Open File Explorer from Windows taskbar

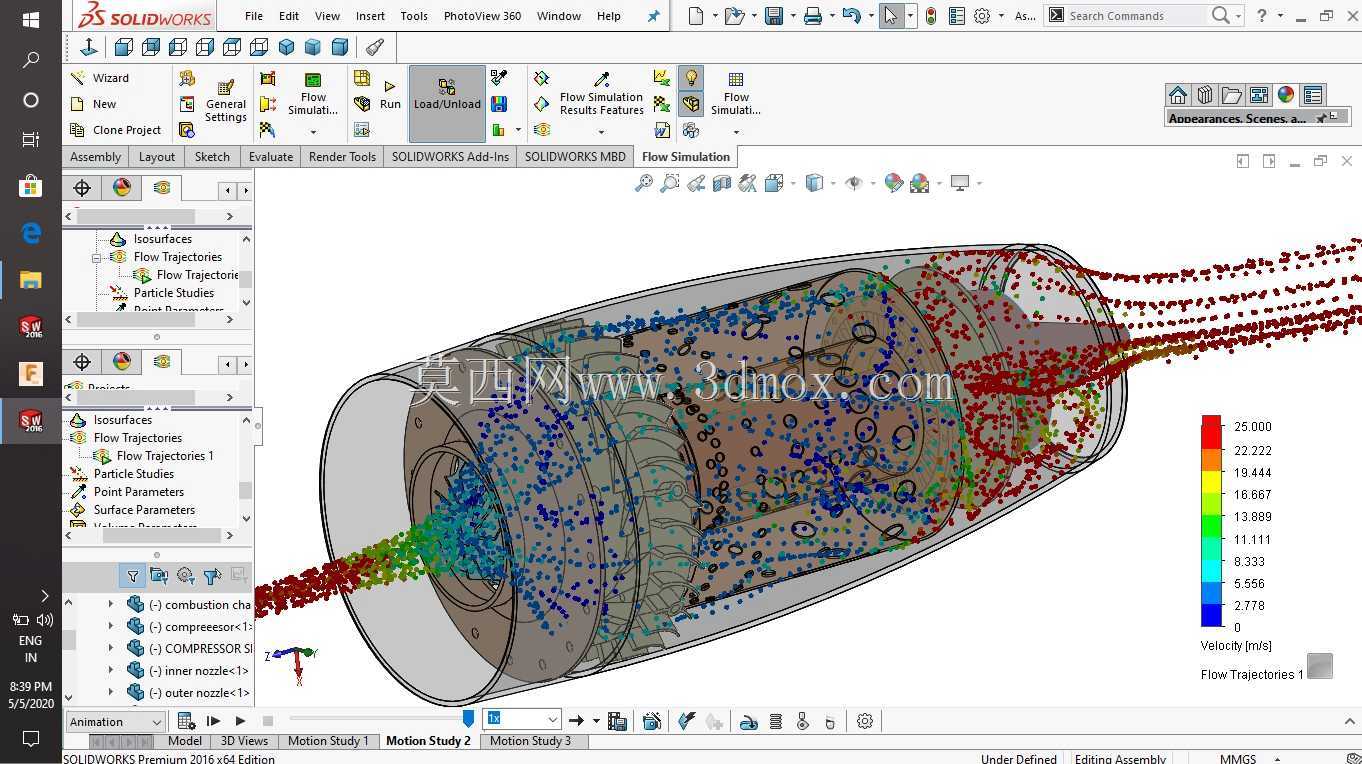[31, 279]
